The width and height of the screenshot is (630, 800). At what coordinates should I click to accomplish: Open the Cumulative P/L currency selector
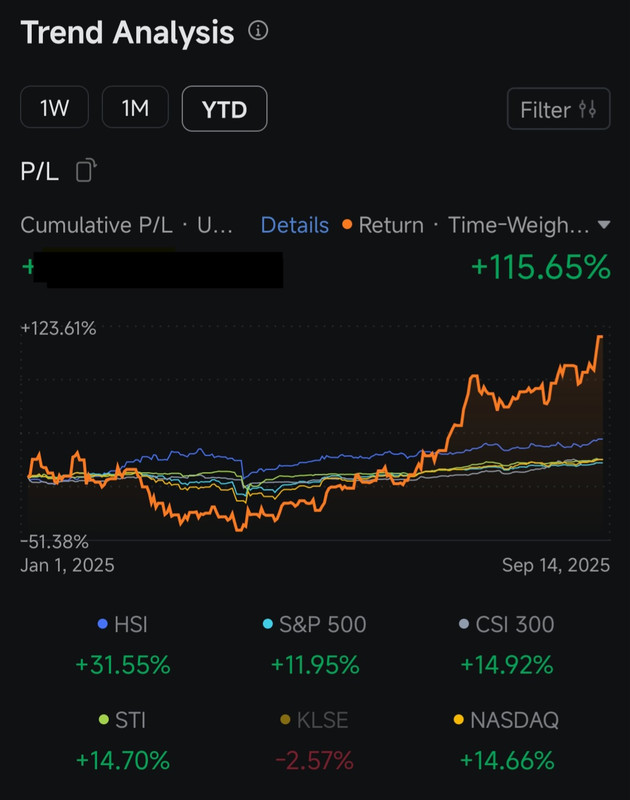(127, 225)
